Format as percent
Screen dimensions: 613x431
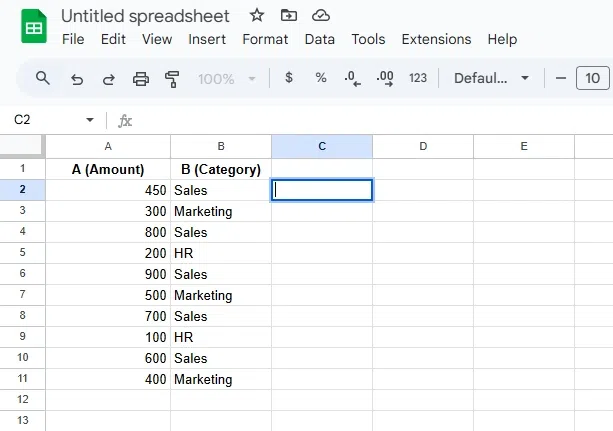(321, 78)
